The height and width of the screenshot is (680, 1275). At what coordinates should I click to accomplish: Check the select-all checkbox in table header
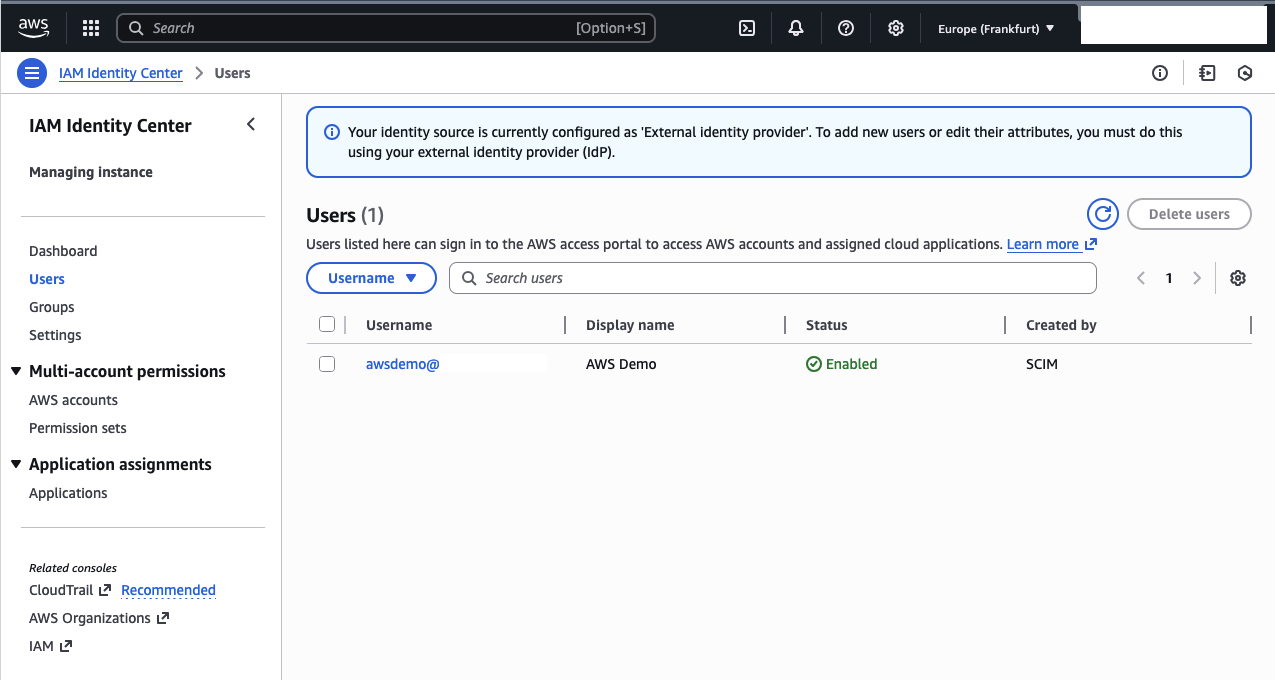click(x=327, y=324)
